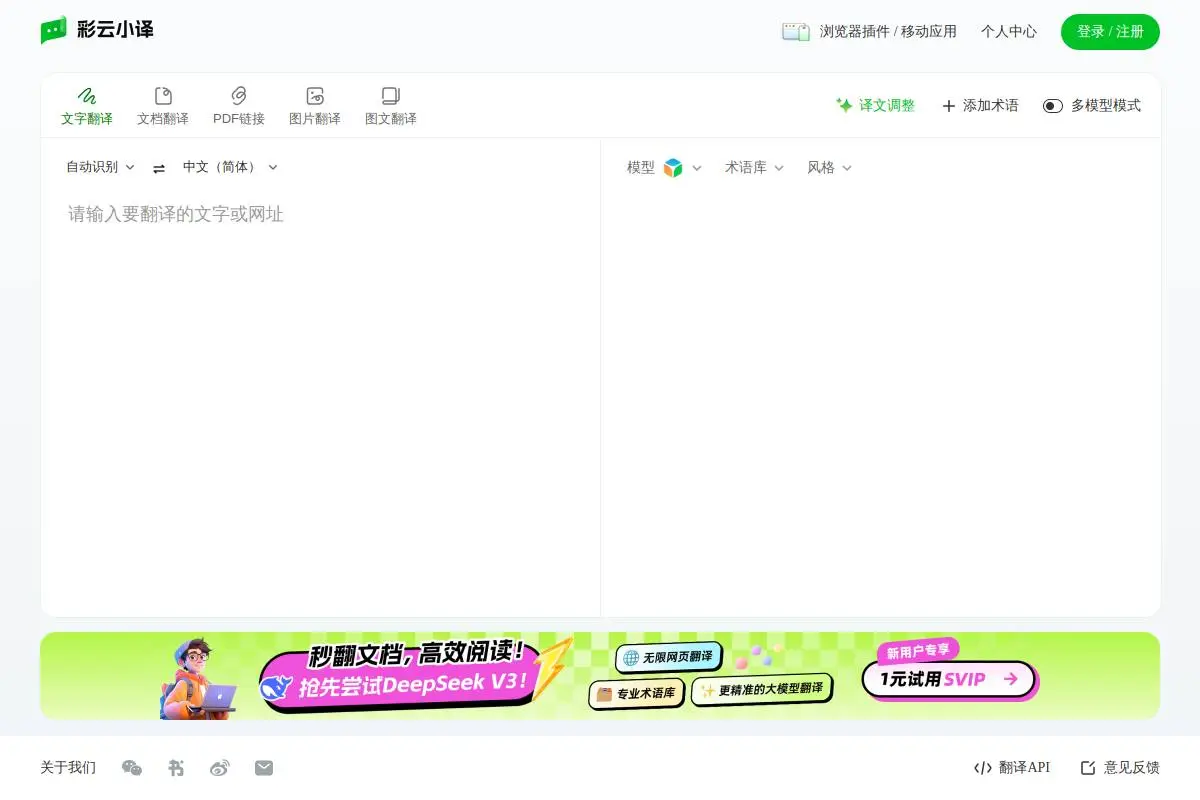
Task: Click the 无限网页翻译 banner tag
Action: point(669,657)
